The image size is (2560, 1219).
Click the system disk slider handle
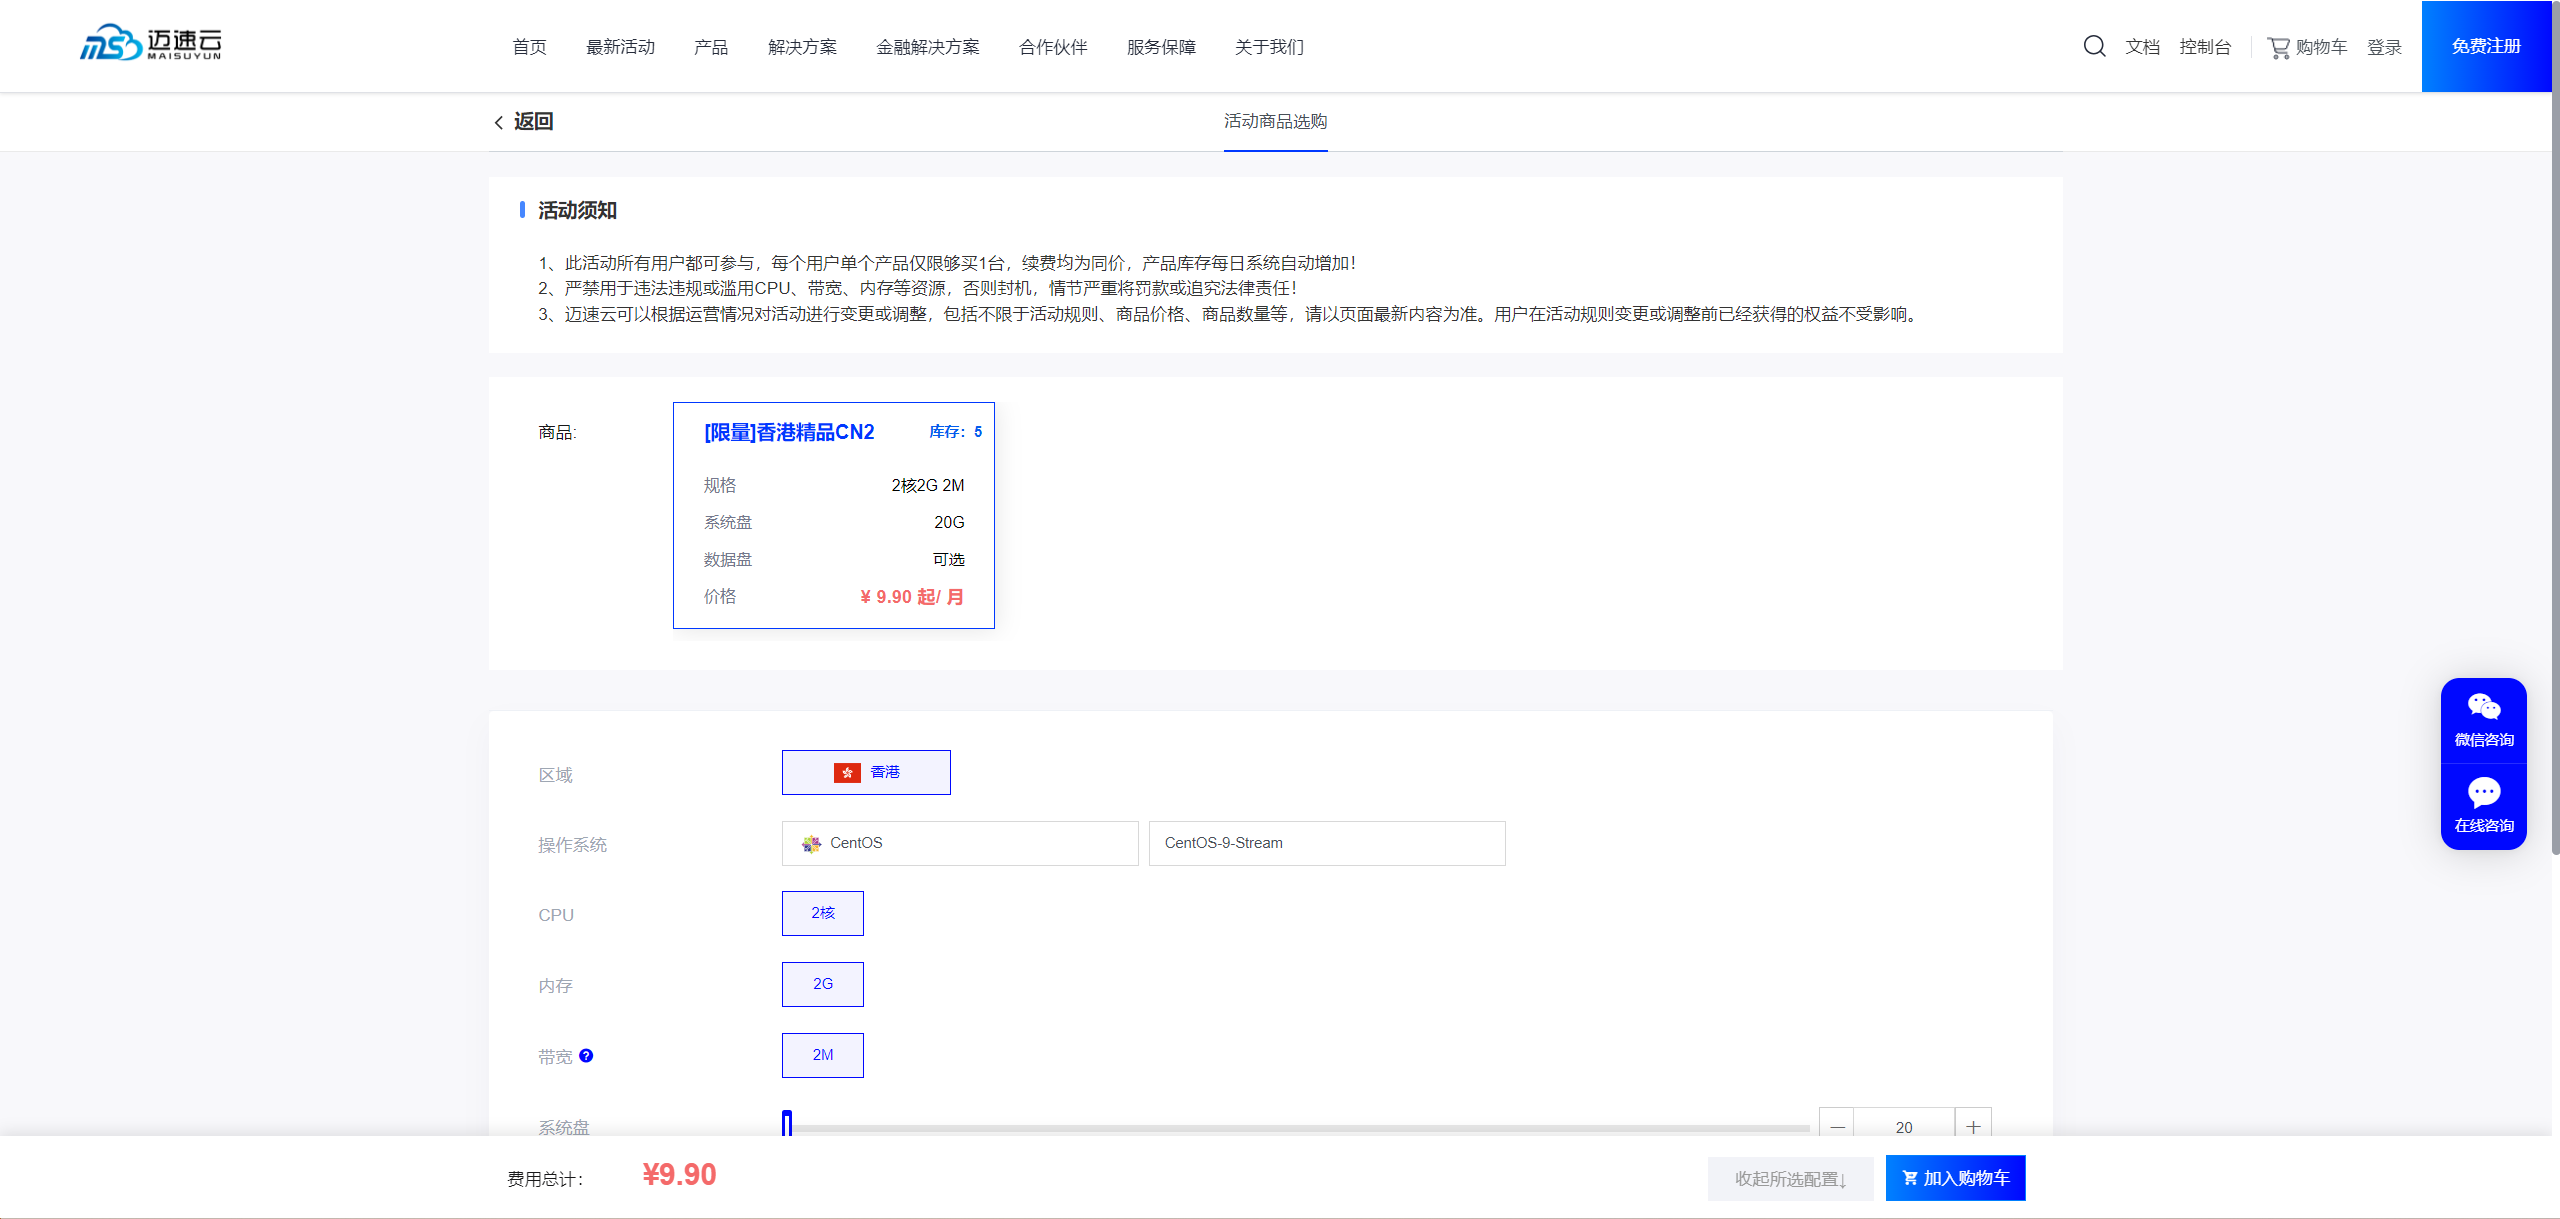(787, 1125)
